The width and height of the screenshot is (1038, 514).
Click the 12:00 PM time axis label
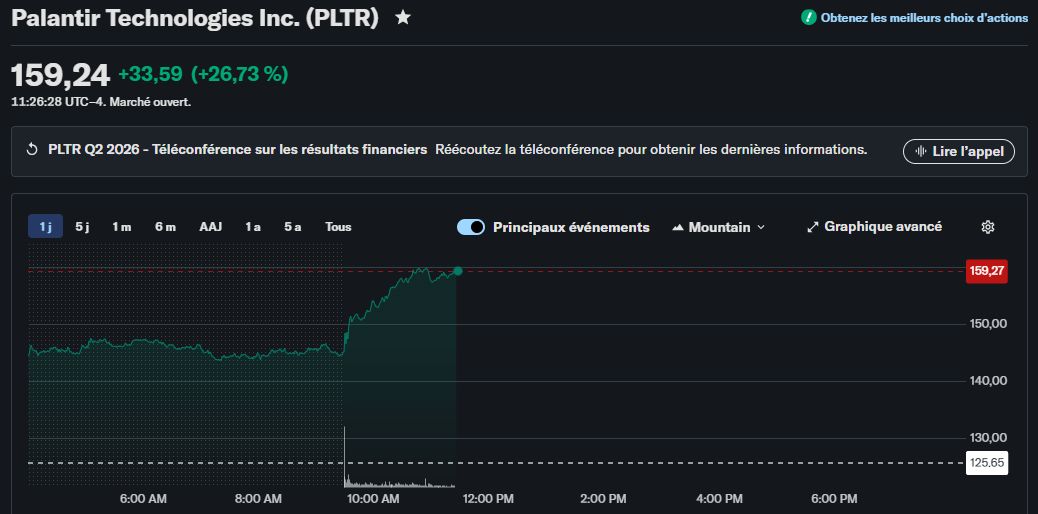click(490, 498)
